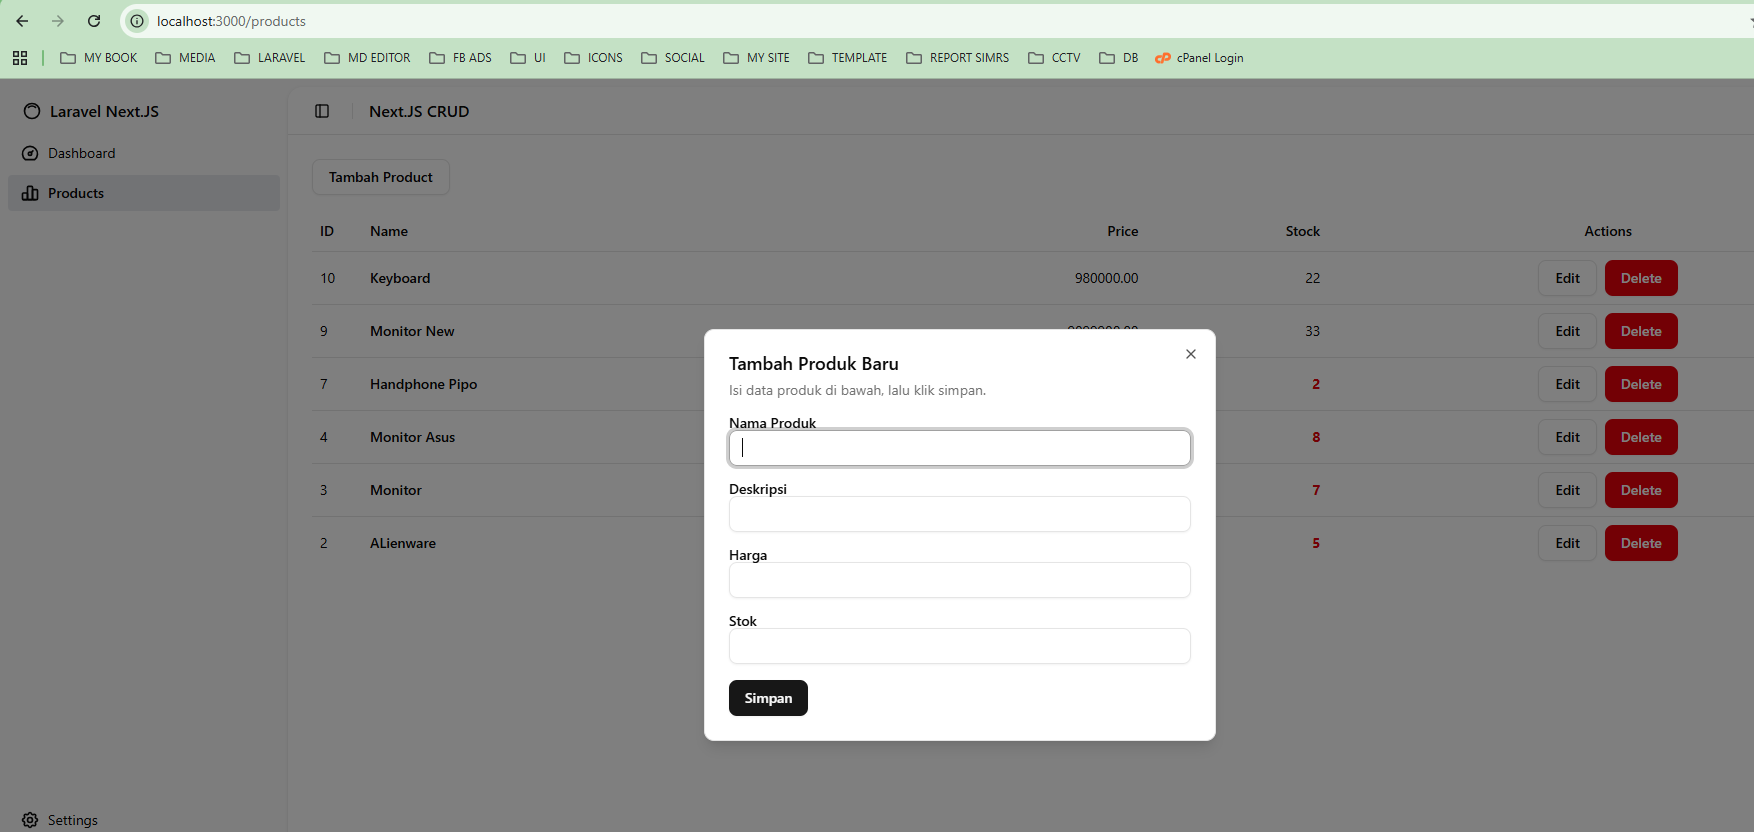Close the Tambah Produk Baru dialog
Image resolution: width=1754 pixels, height=832 pixels.
tap(1191, 354)
